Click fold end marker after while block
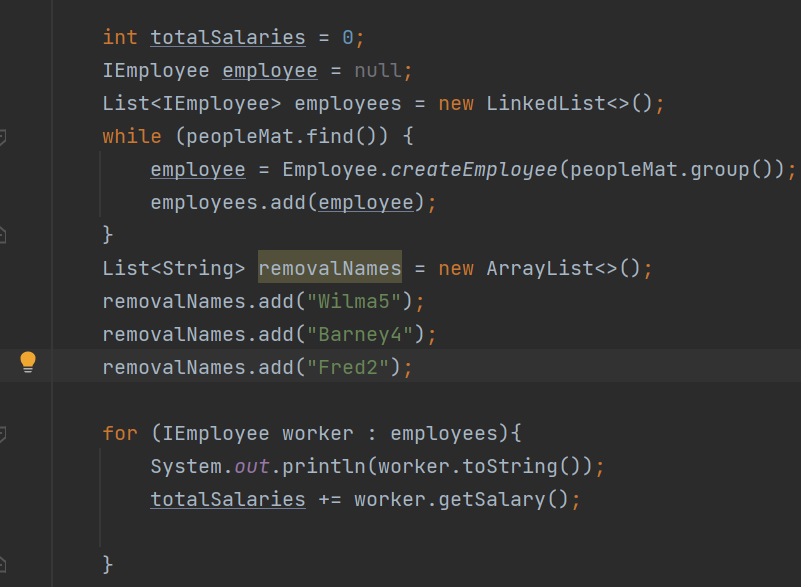The width and height of the screenshot is (801, 587). (x=2, y=236)
